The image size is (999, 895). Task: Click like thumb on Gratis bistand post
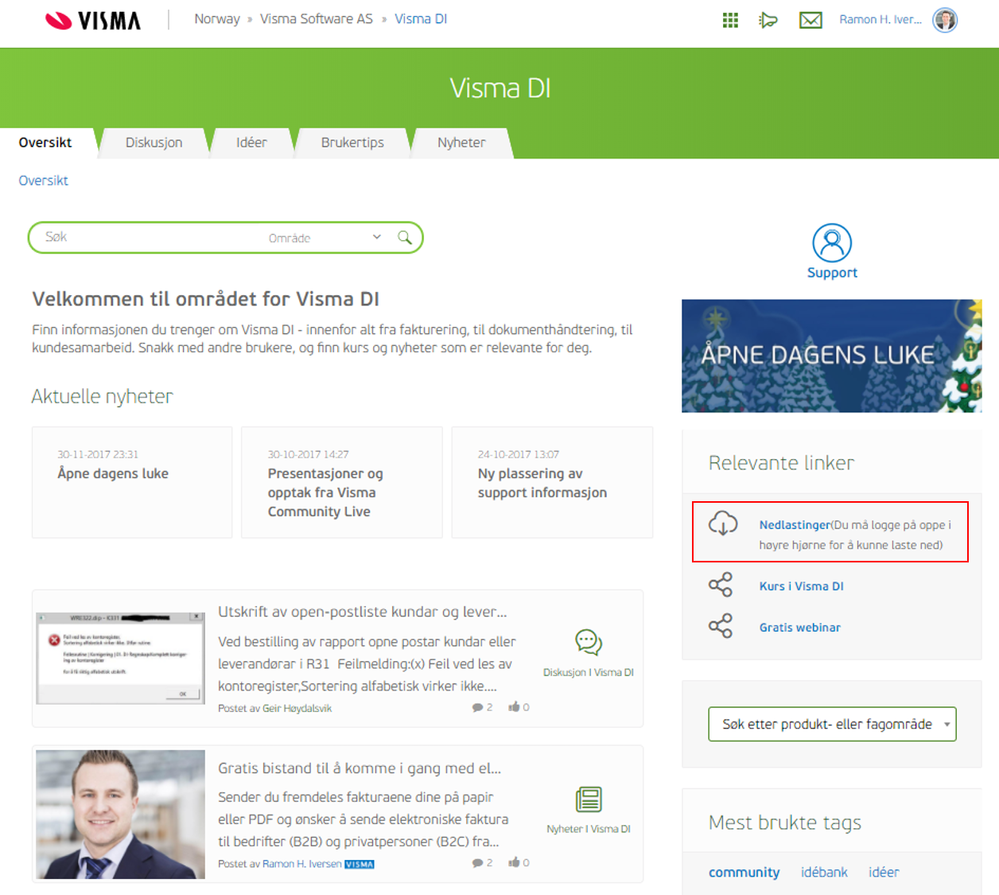[514, 862]
